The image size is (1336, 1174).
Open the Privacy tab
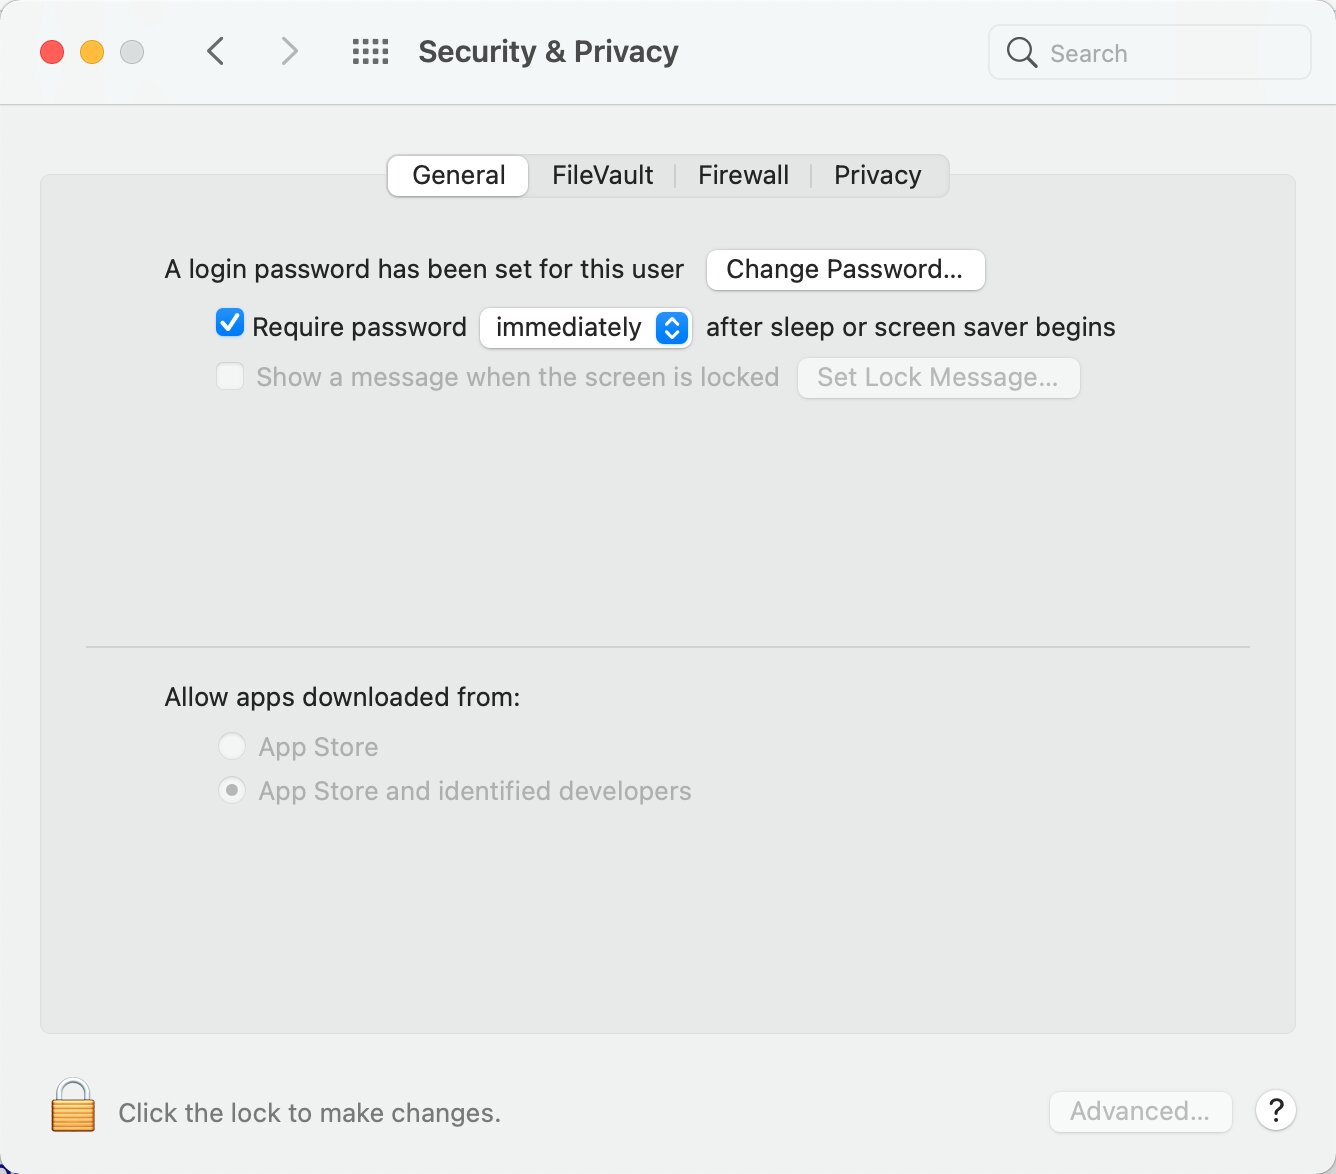point(877,176)
